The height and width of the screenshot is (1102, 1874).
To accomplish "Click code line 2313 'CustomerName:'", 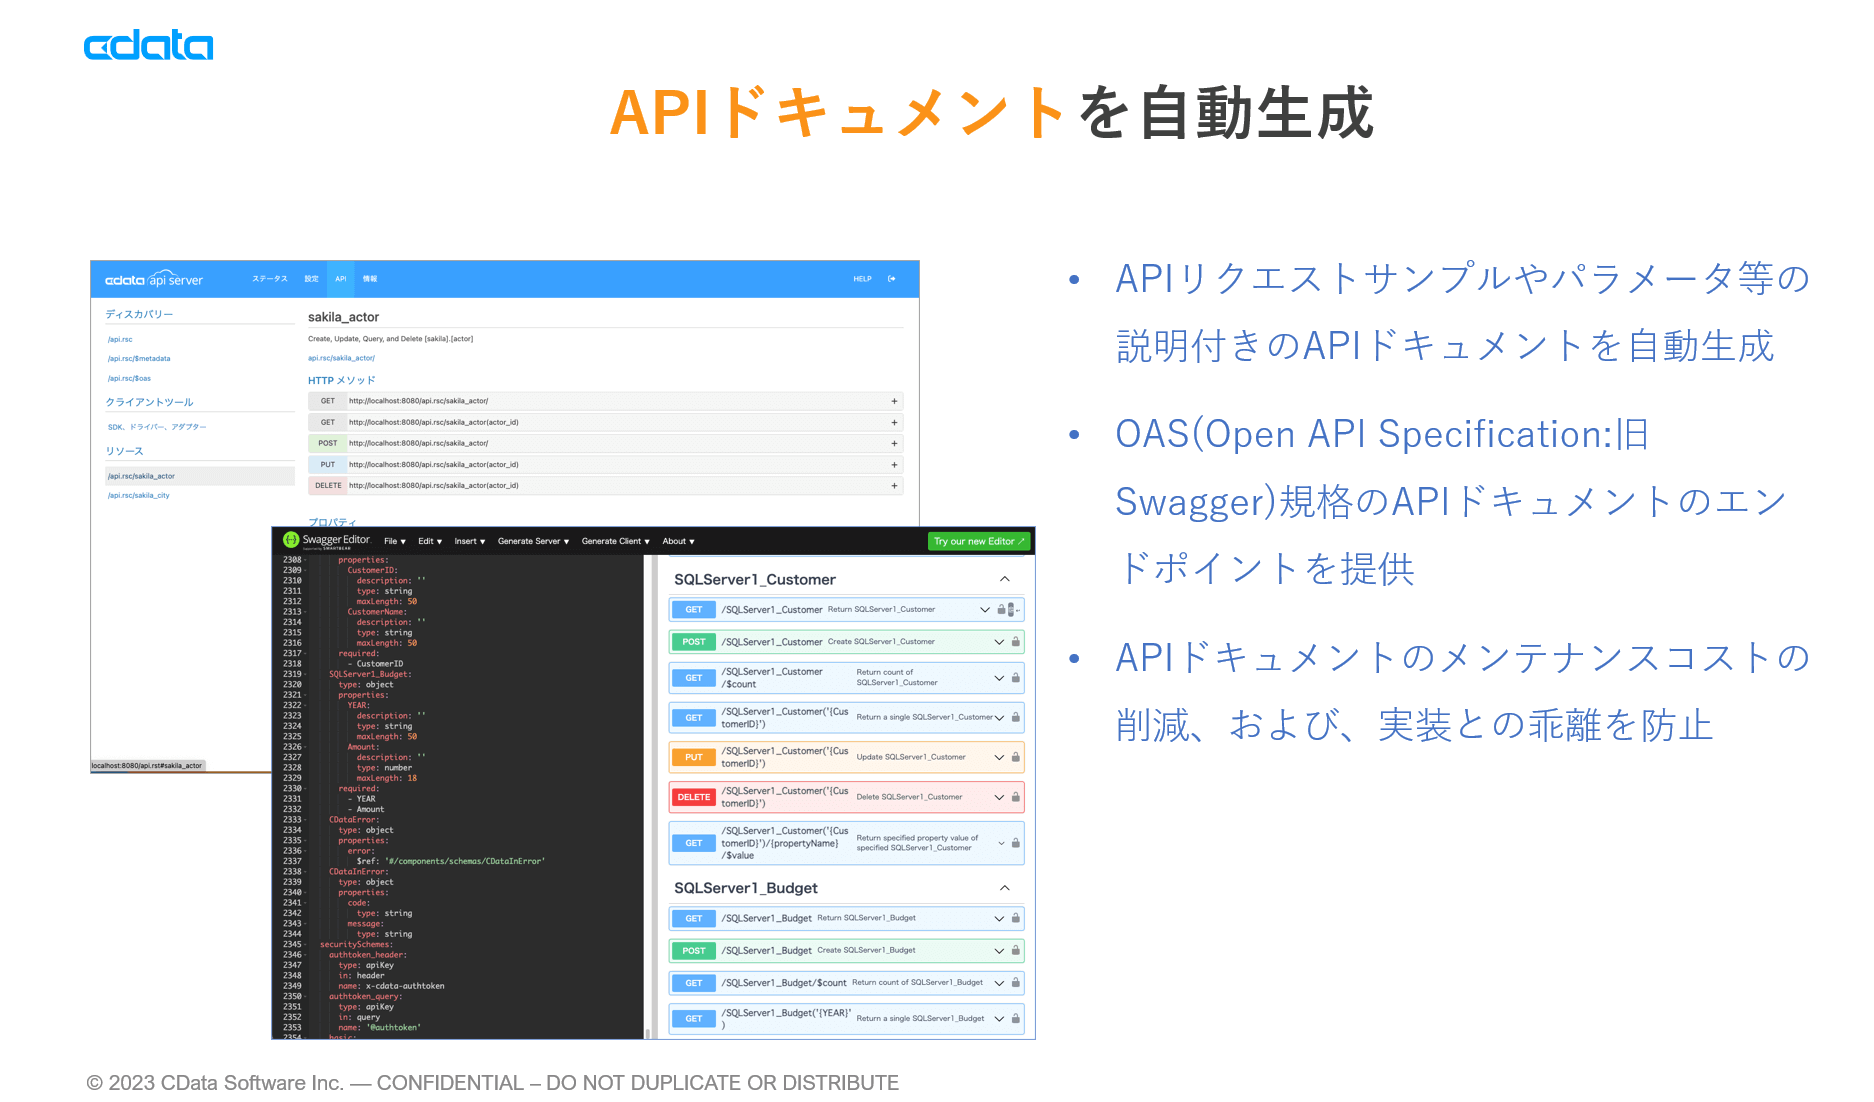I will (x=377, y=612).
